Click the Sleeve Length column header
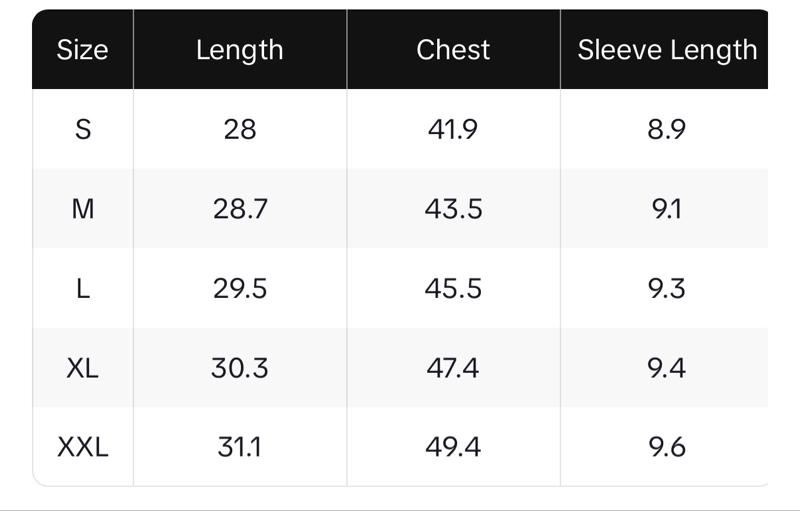Viewport: 800px width, 511px height. pyautogui.click(x=667, y=50)
